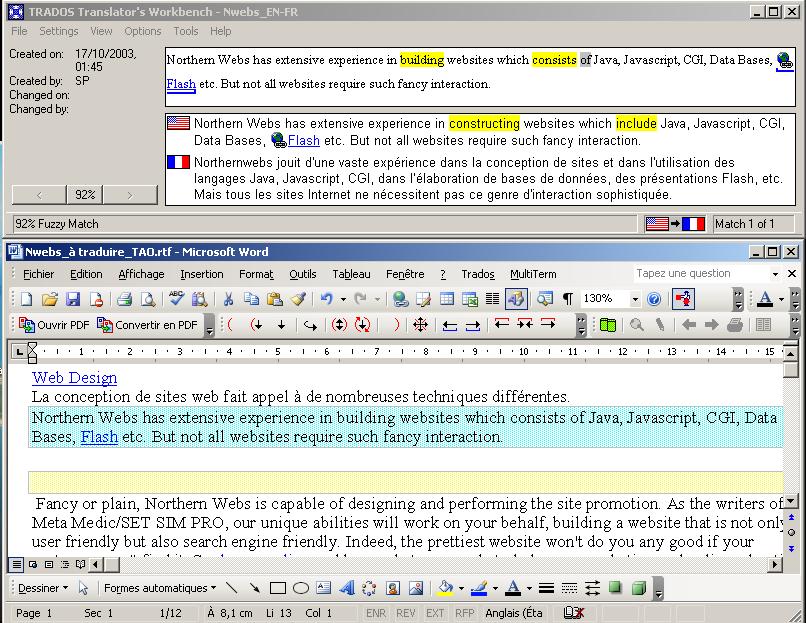This screenshot has height=623, width=806.
Task: Click the Tapez une question help field
Action: [700, 274]
